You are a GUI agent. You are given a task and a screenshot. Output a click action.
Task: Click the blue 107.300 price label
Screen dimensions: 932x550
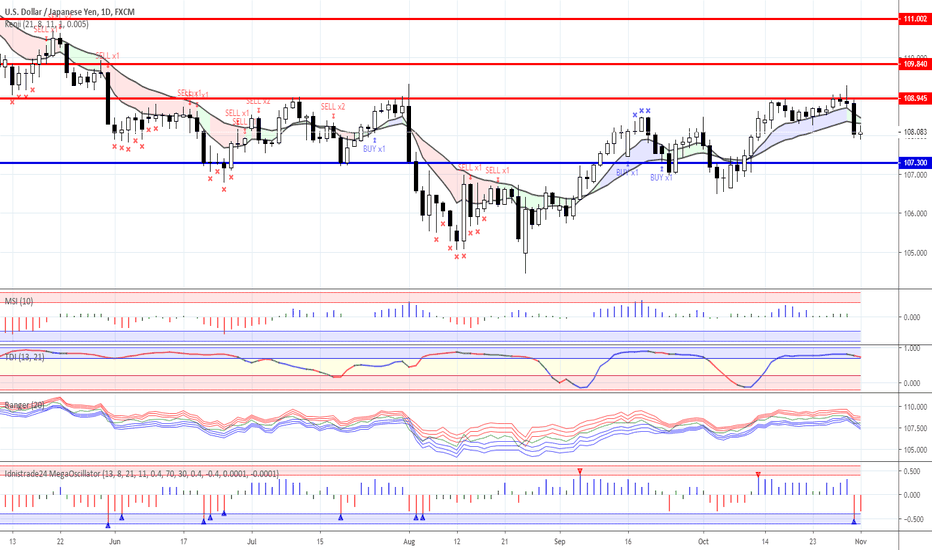915,162
